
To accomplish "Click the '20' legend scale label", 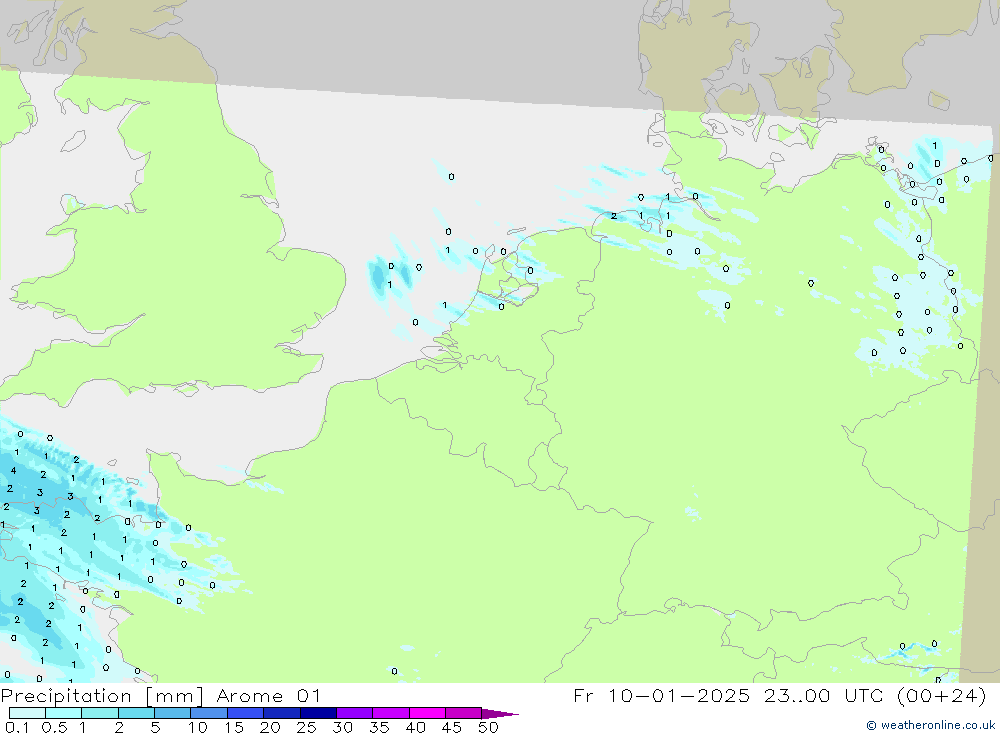I will (x=270, y=727).
